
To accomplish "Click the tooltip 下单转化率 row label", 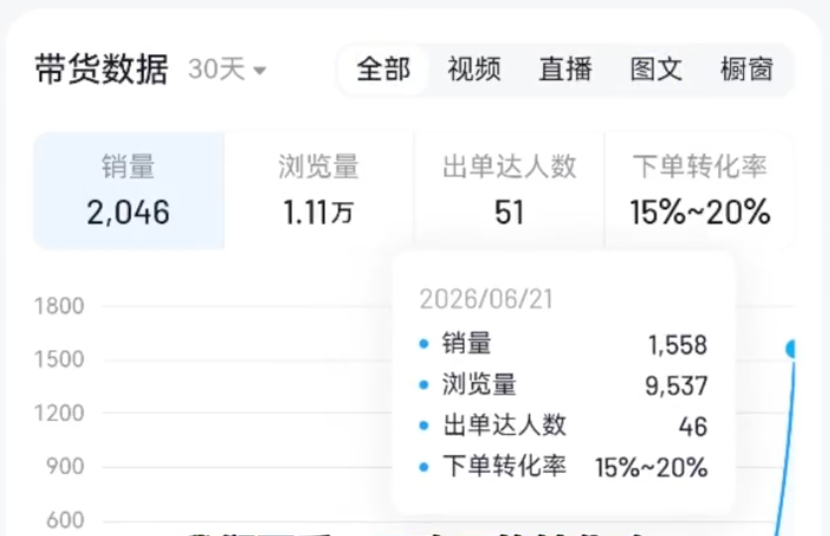I will 504,466.
